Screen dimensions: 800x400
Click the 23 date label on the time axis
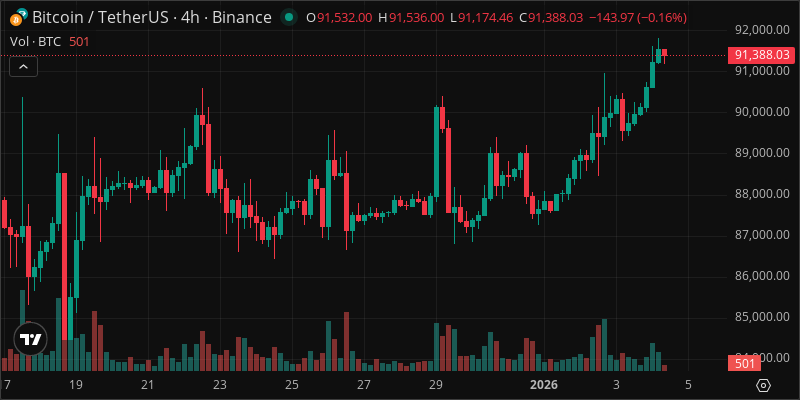click(219, 384)
